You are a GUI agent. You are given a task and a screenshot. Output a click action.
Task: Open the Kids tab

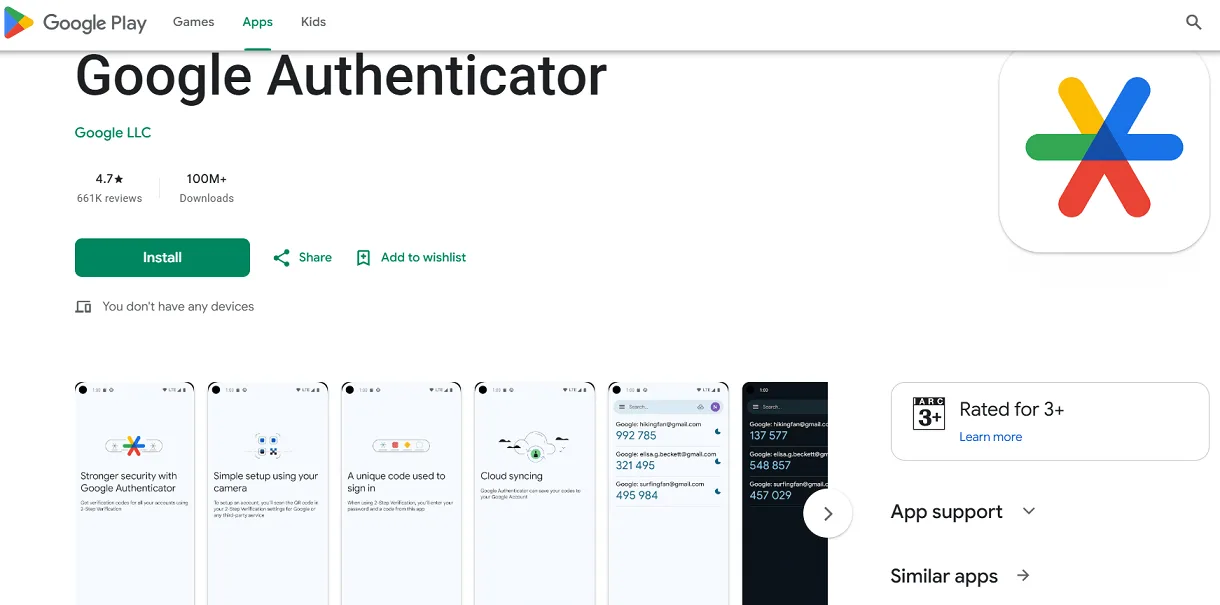314,22
